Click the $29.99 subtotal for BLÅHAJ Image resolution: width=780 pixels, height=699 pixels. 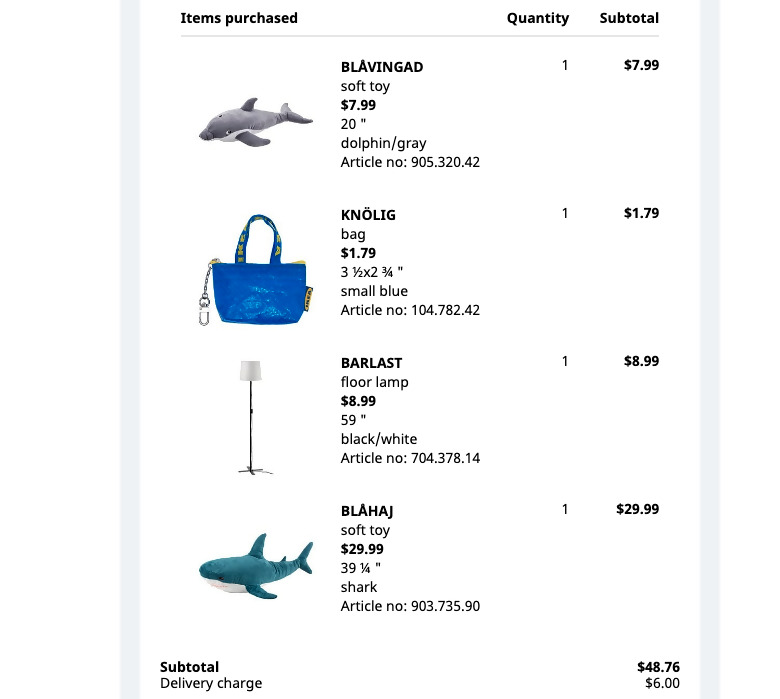point(637,509)
